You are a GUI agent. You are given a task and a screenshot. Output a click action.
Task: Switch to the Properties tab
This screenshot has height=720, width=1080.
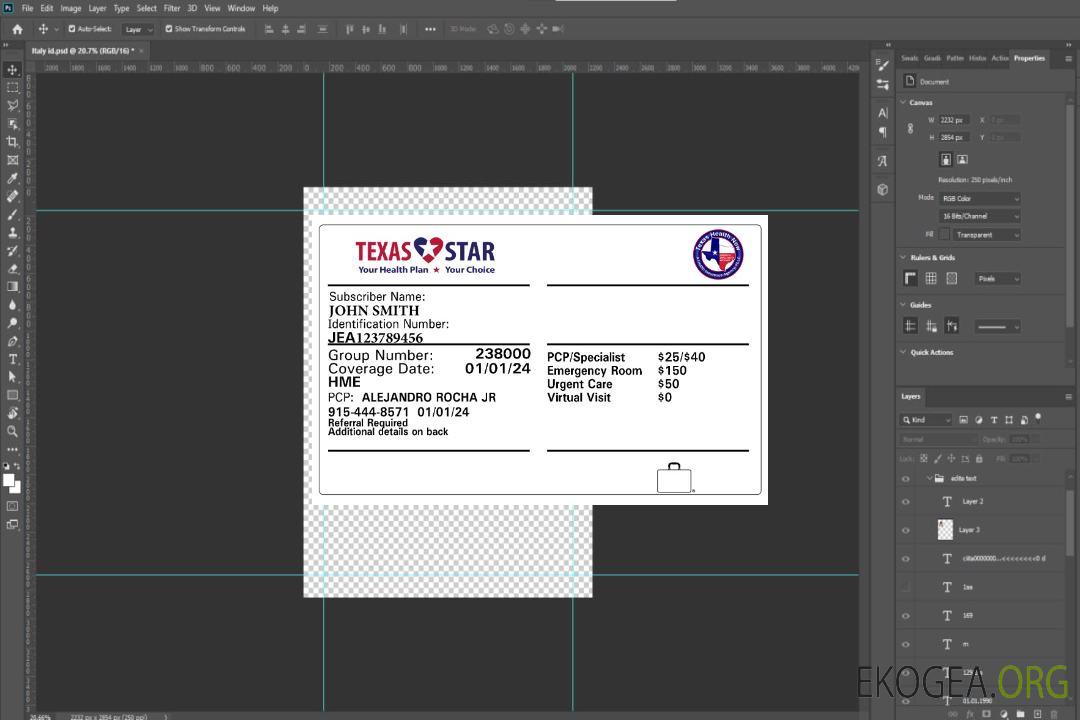[1029, 59]
